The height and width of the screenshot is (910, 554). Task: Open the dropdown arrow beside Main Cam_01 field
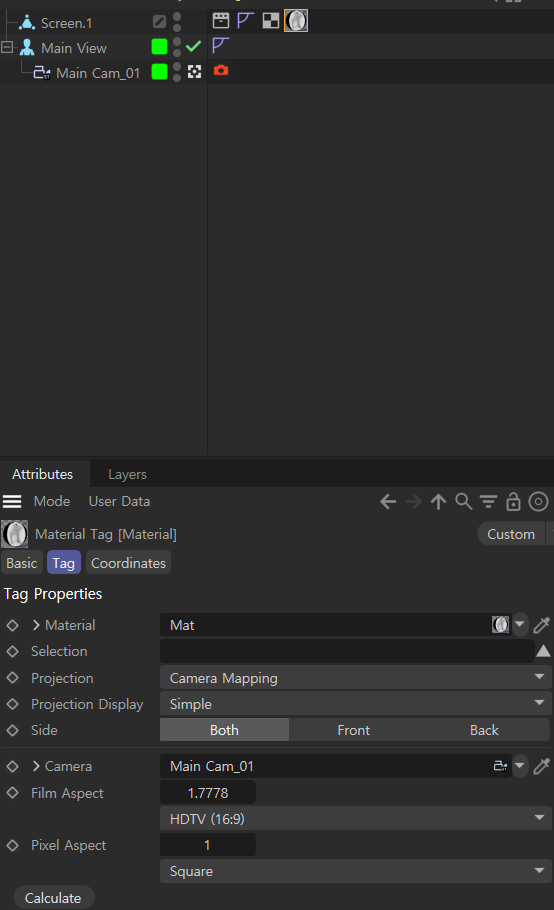(520, 766)
